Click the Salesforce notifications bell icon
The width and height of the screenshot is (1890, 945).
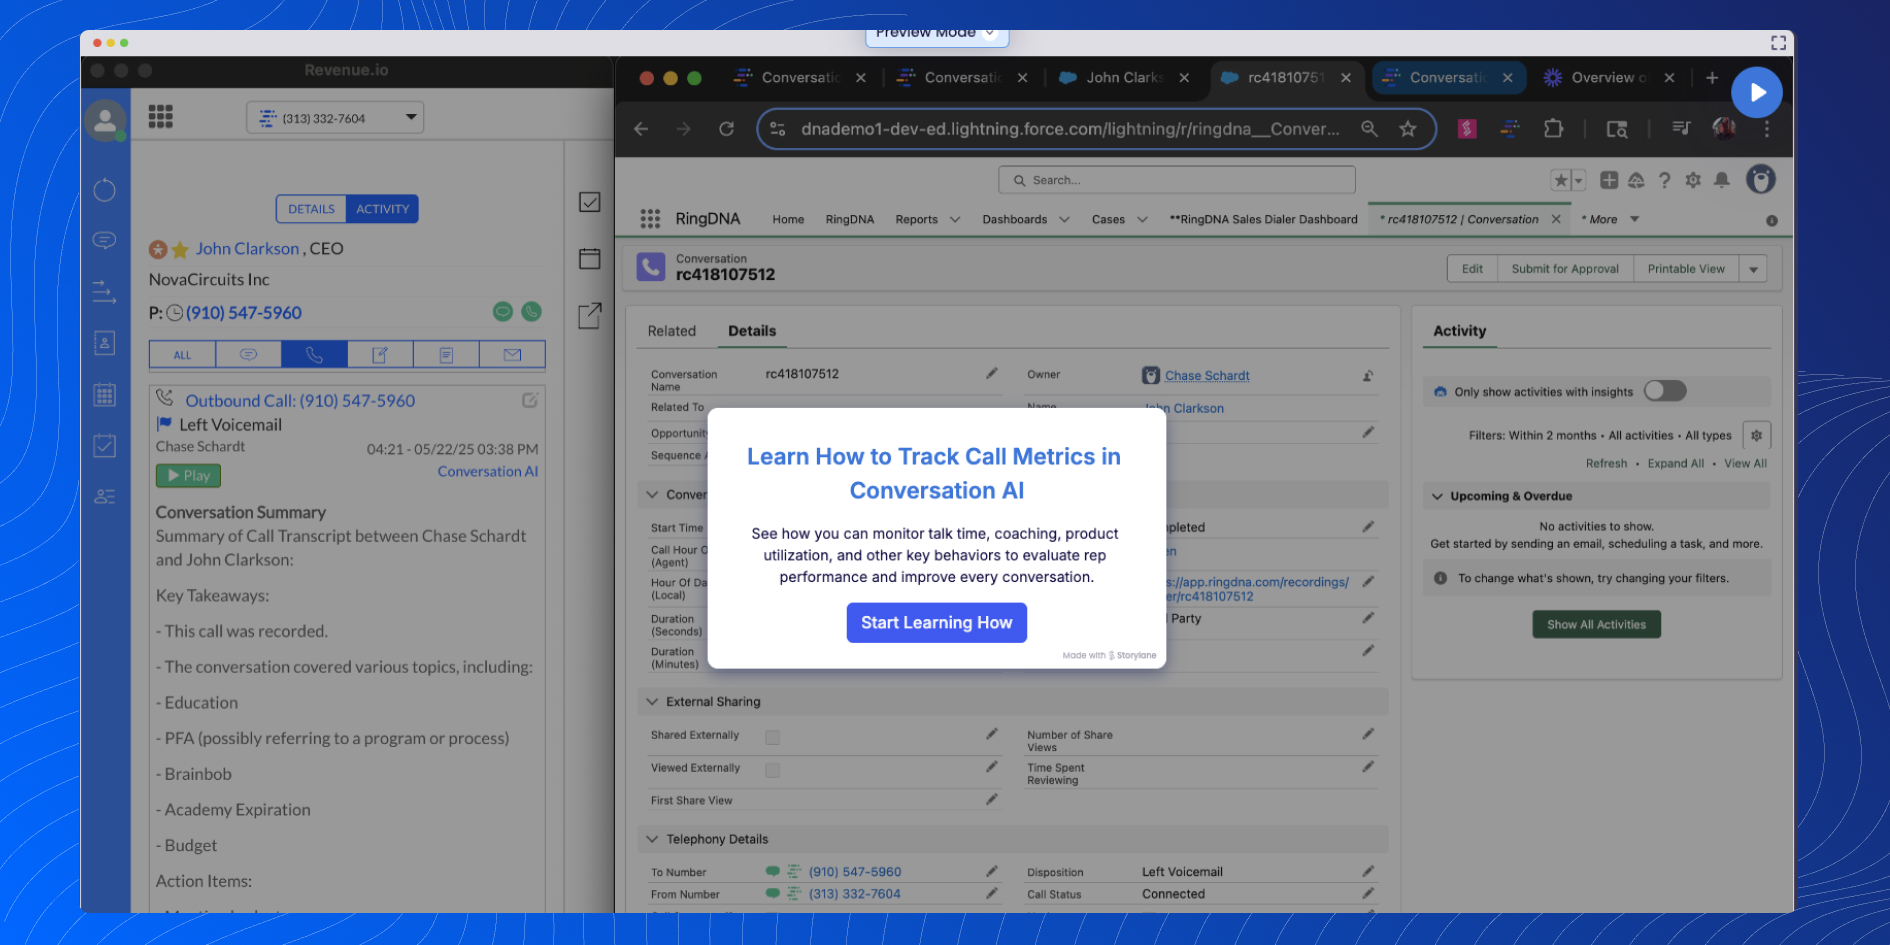pos(1722,180)
